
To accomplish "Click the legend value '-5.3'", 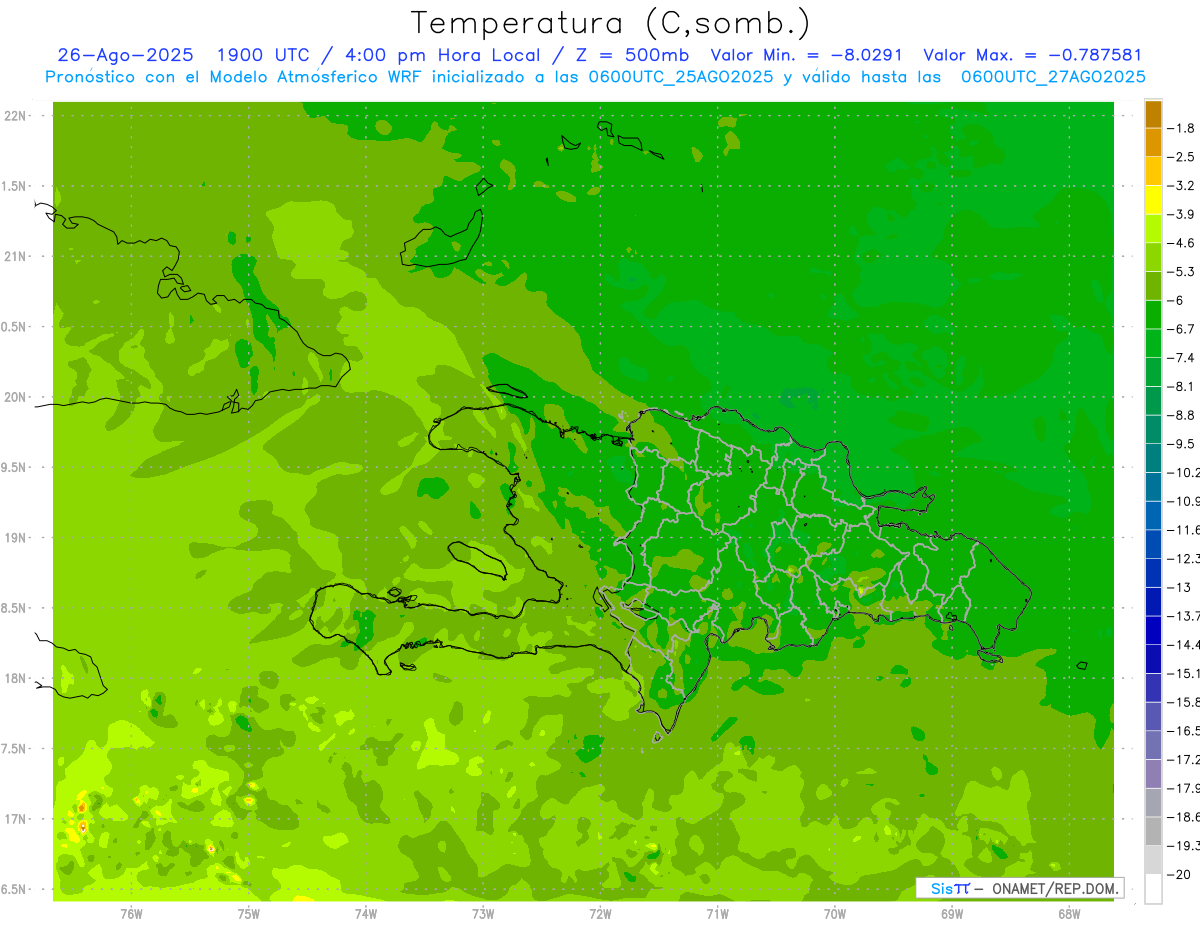I will 1183,272.
